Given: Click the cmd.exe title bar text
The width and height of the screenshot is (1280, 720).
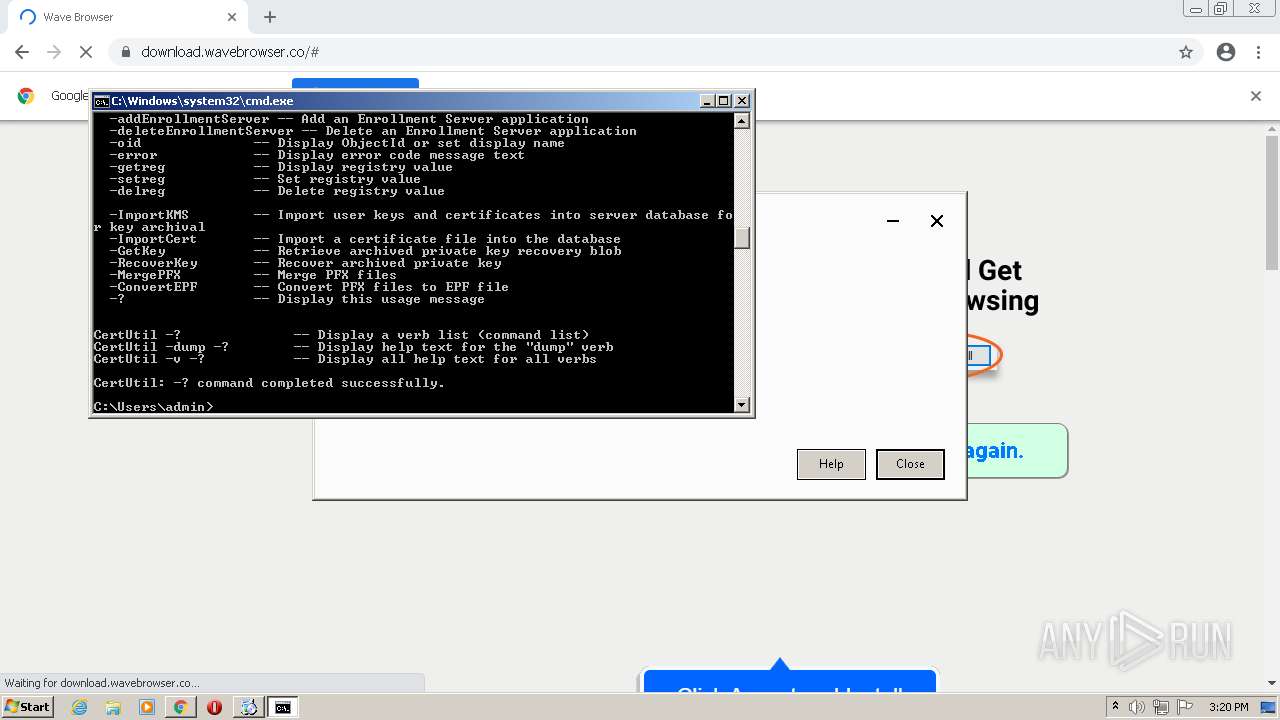Looking at the screenshot, I should pyautogui.click(x=202, y=101).
